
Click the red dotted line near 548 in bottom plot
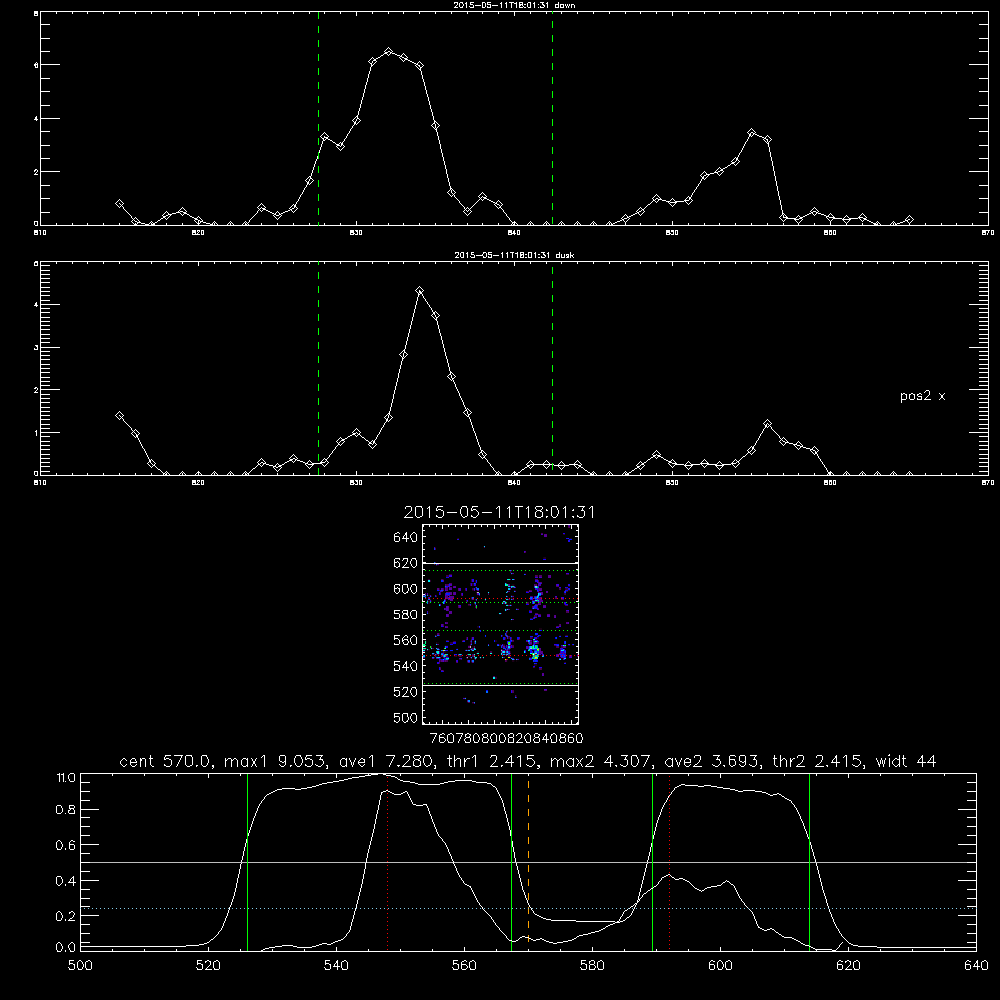click(387, 861)
